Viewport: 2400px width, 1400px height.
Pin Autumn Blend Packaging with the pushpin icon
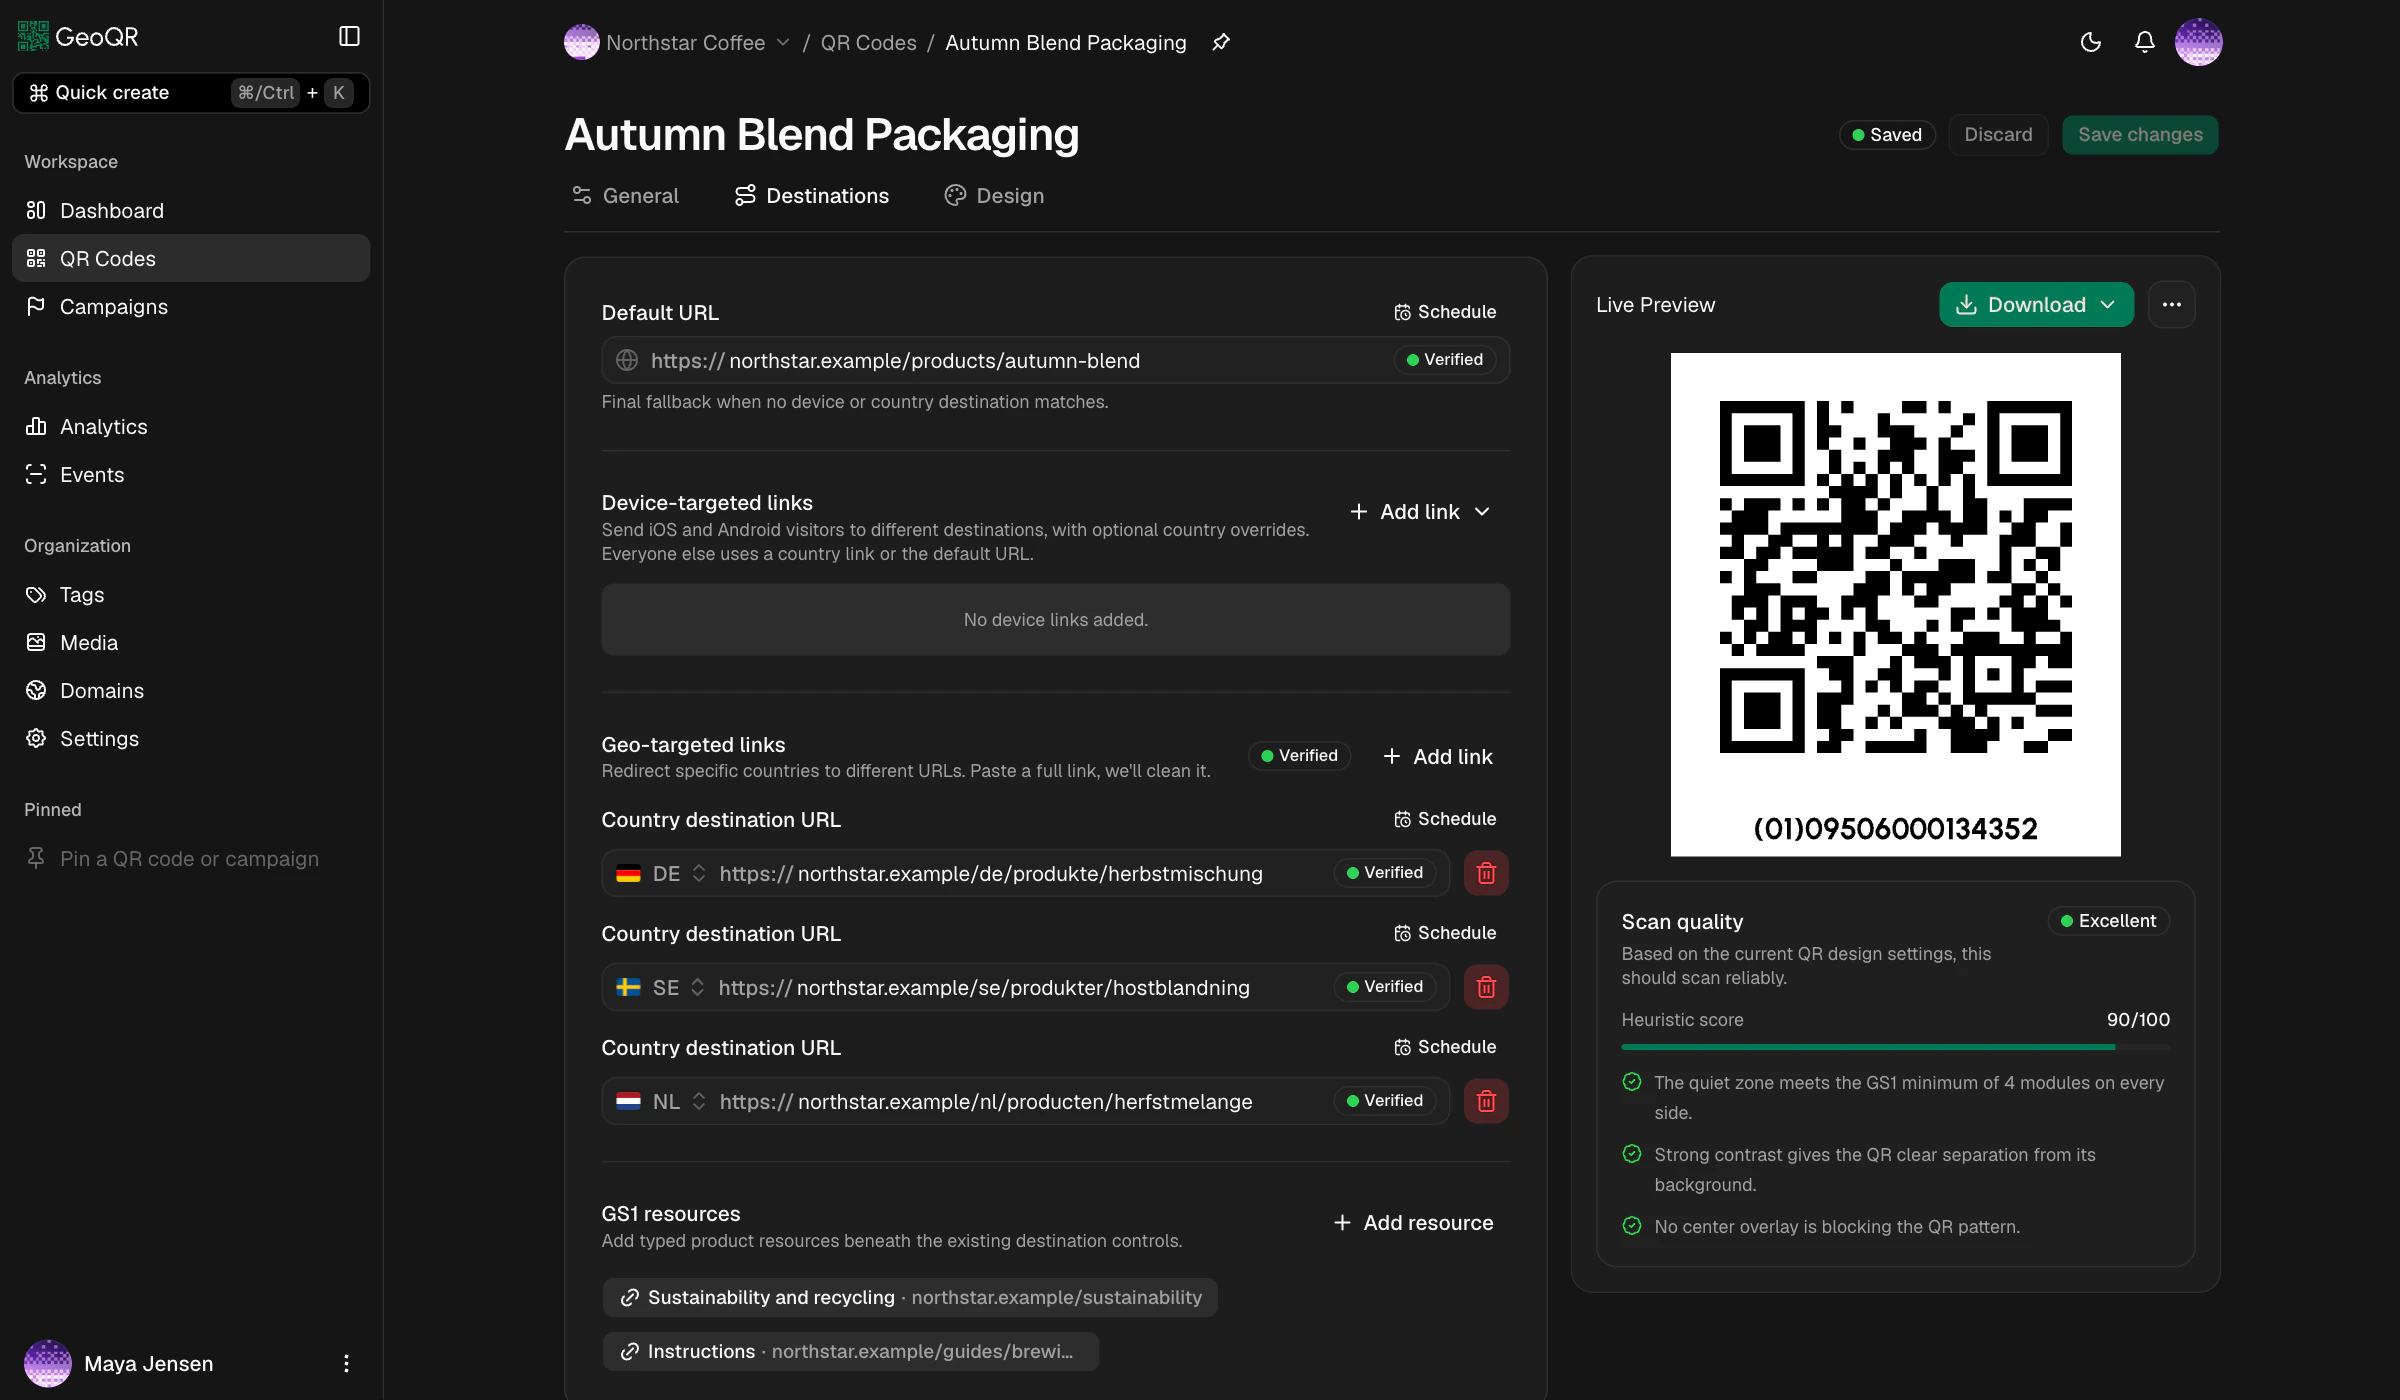[x=1221, y=43]
